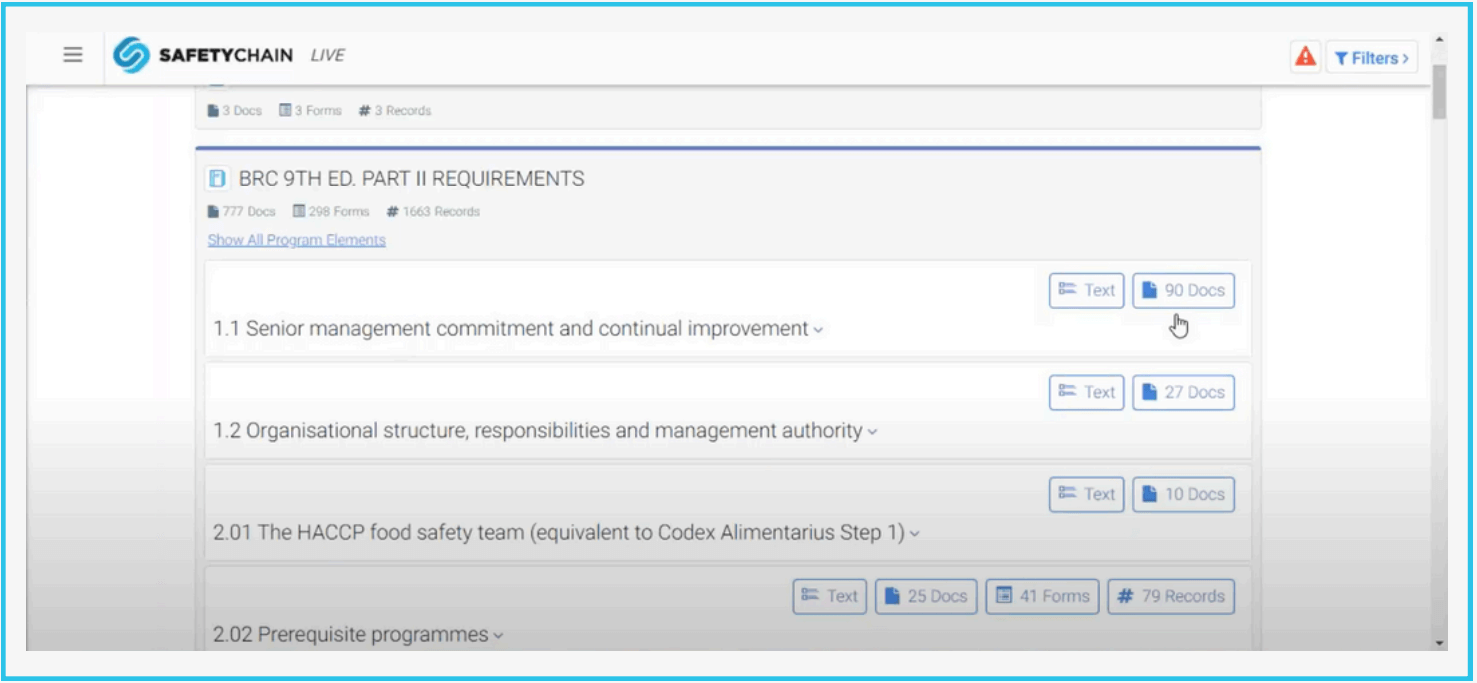Open Text for 2.01 HACCP food safety team

pyautogui.click(x=1087, y=494)
